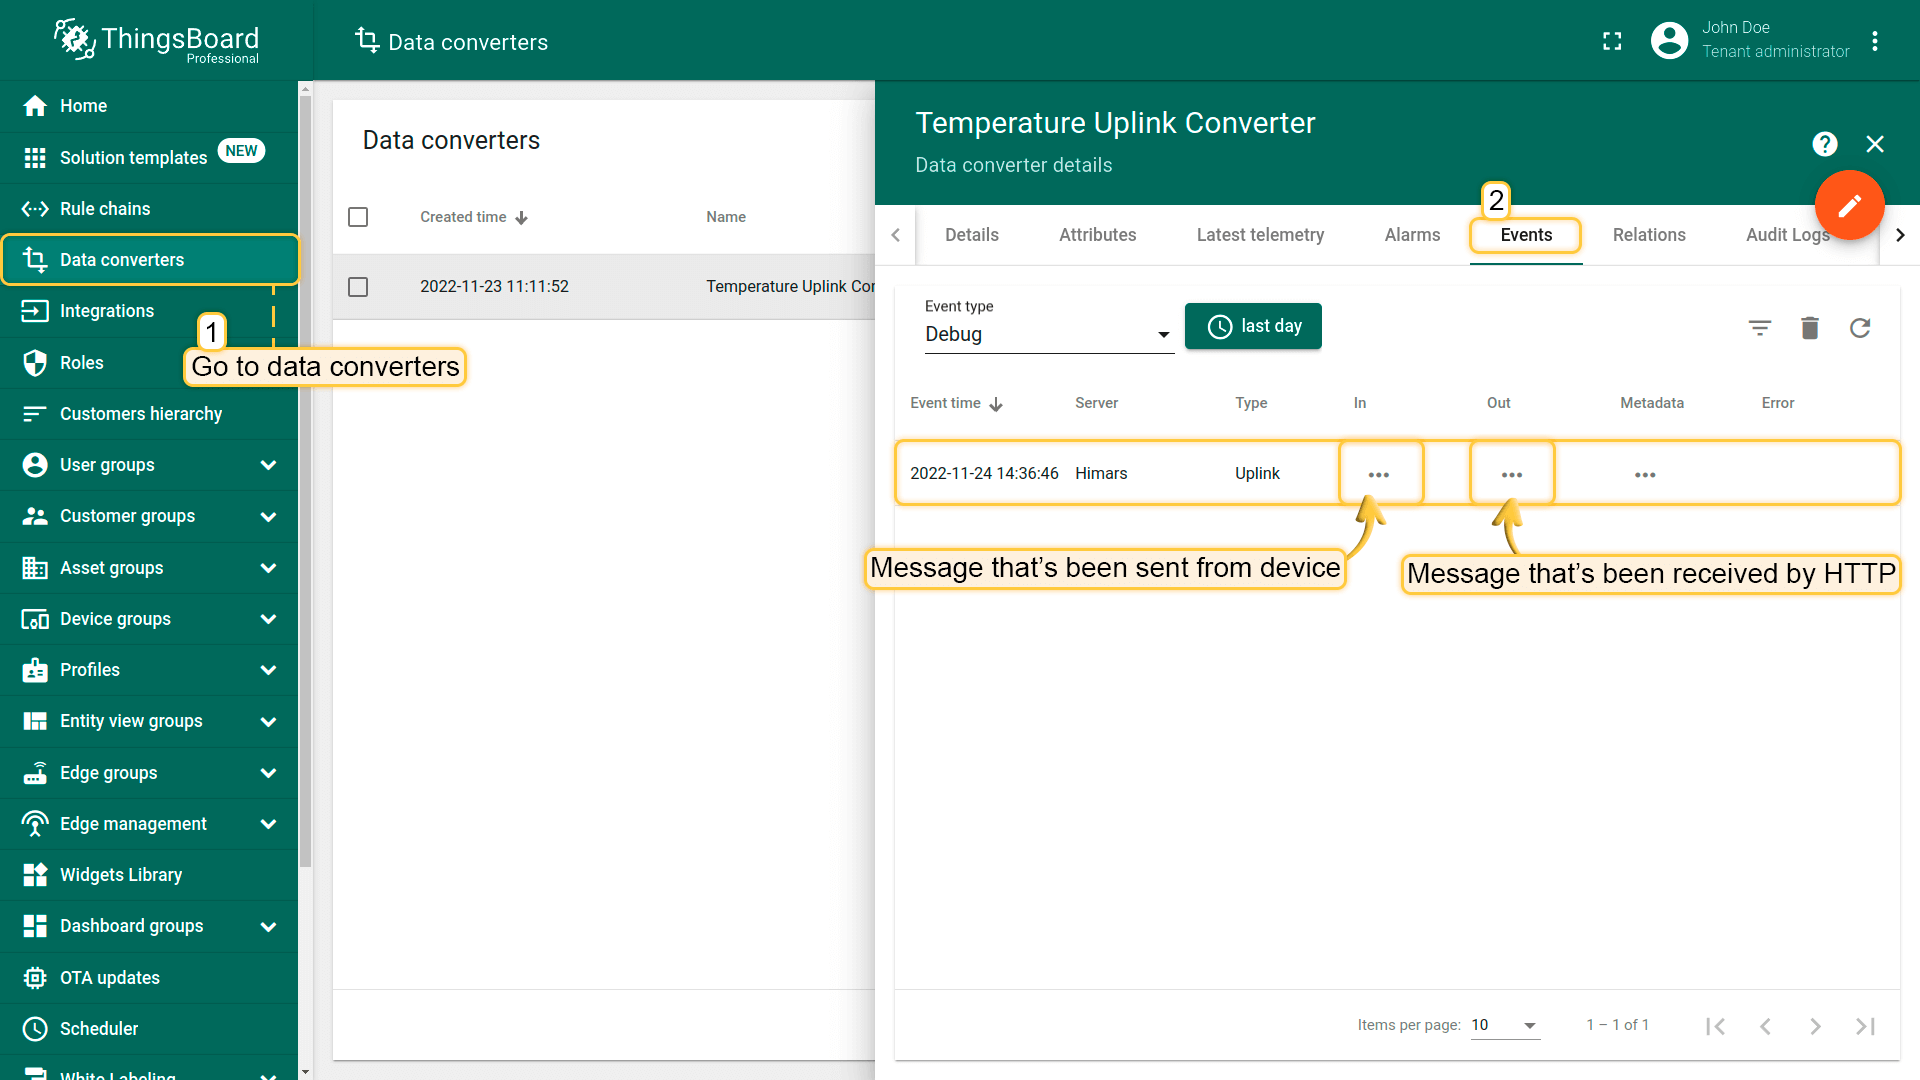
Task: Select all data converters checkbox
Action: [x=358, y=217]
